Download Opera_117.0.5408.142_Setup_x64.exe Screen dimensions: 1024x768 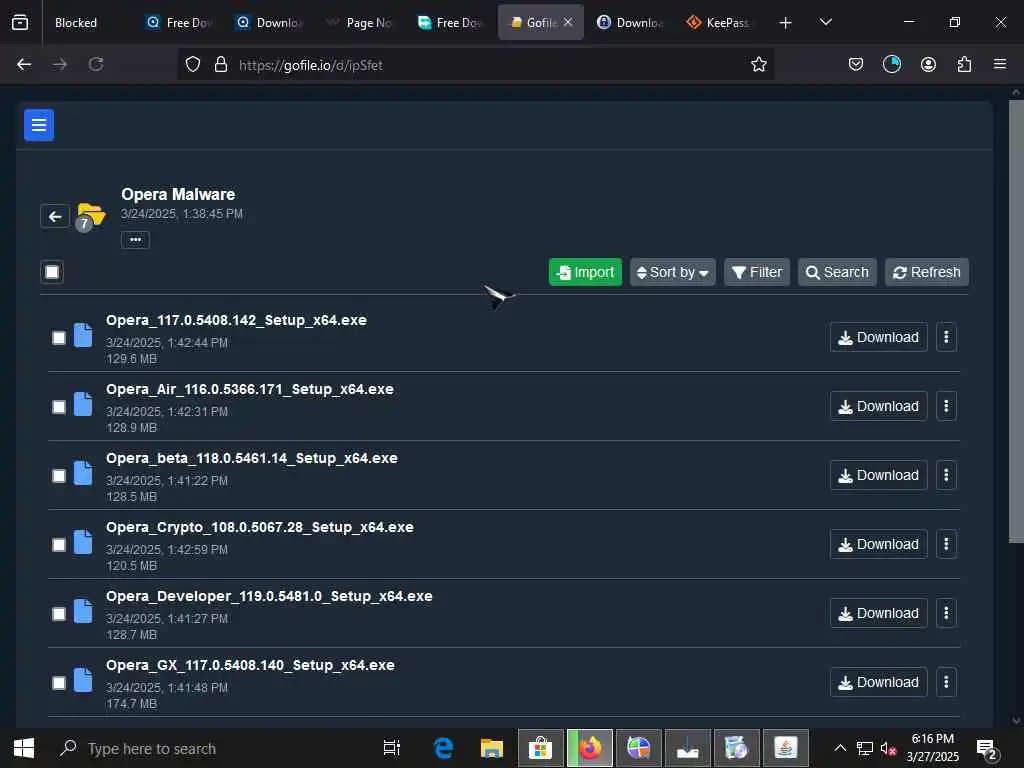coord(878,337)
